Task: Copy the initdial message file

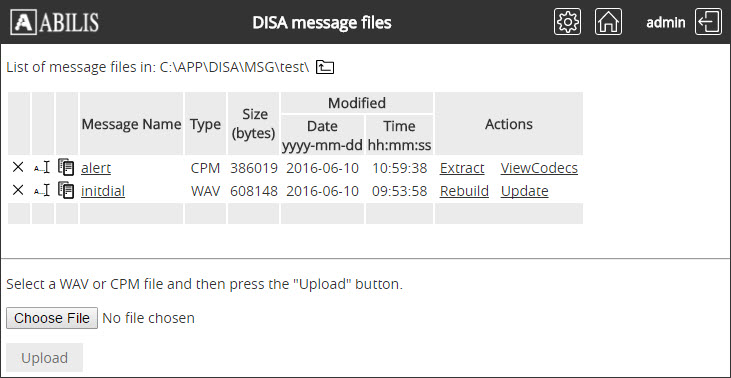Action: 66,190
